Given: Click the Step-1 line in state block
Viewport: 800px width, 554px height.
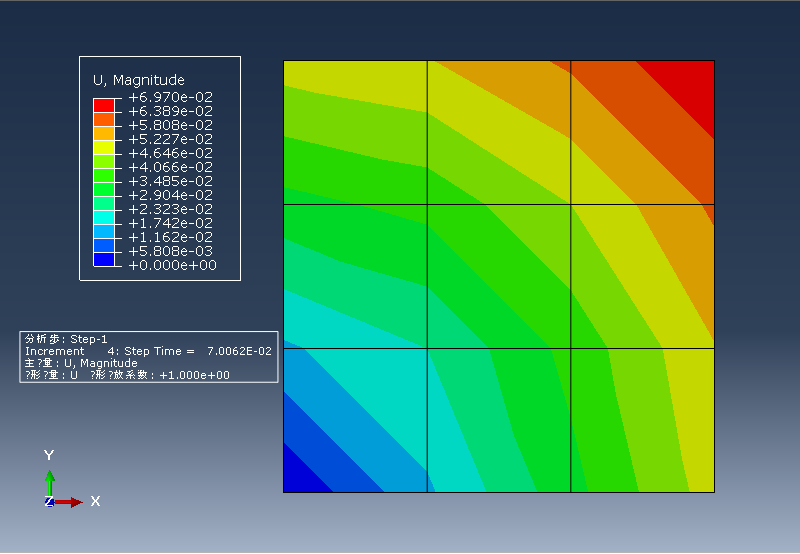Looking at the screenshot, I should tap(66, 339).
